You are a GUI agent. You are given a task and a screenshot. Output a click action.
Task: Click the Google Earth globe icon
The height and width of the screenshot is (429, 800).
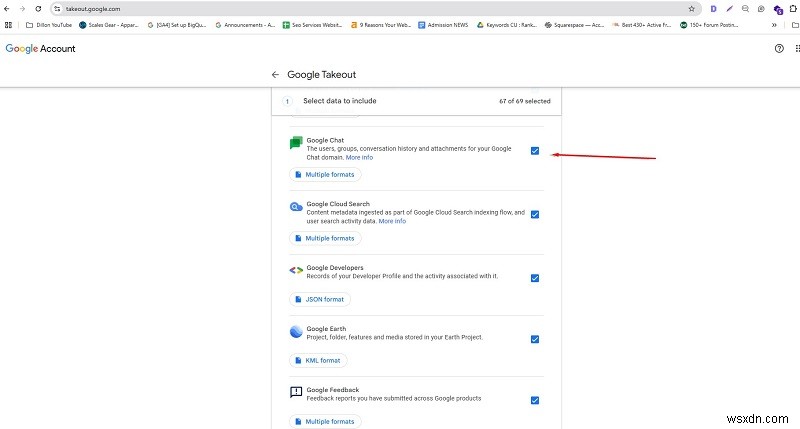tap(296, 332)
